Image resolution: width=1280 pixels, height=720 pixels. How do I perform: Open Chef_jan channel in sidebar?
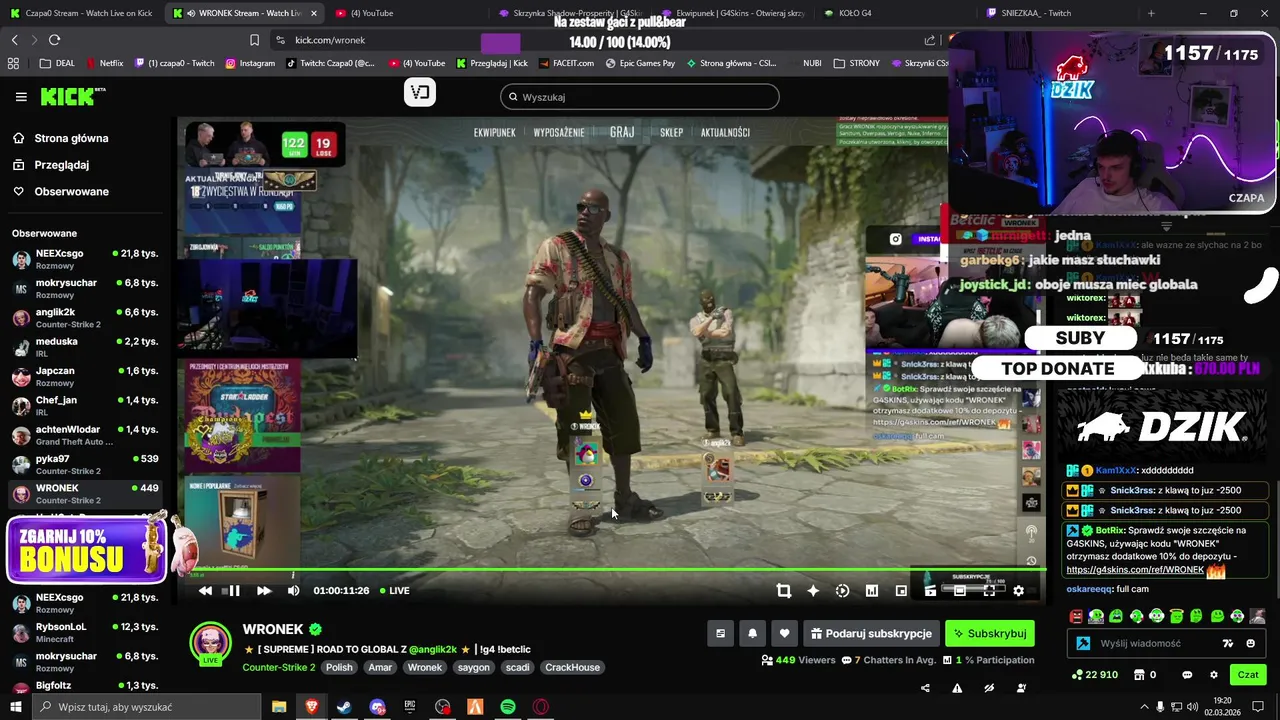click(x=85, y=405)
